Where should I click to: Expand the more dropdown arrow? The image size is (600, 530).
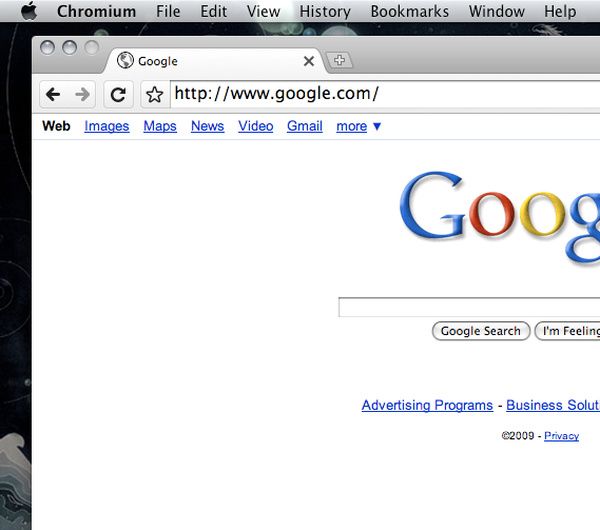click(377, 126)
